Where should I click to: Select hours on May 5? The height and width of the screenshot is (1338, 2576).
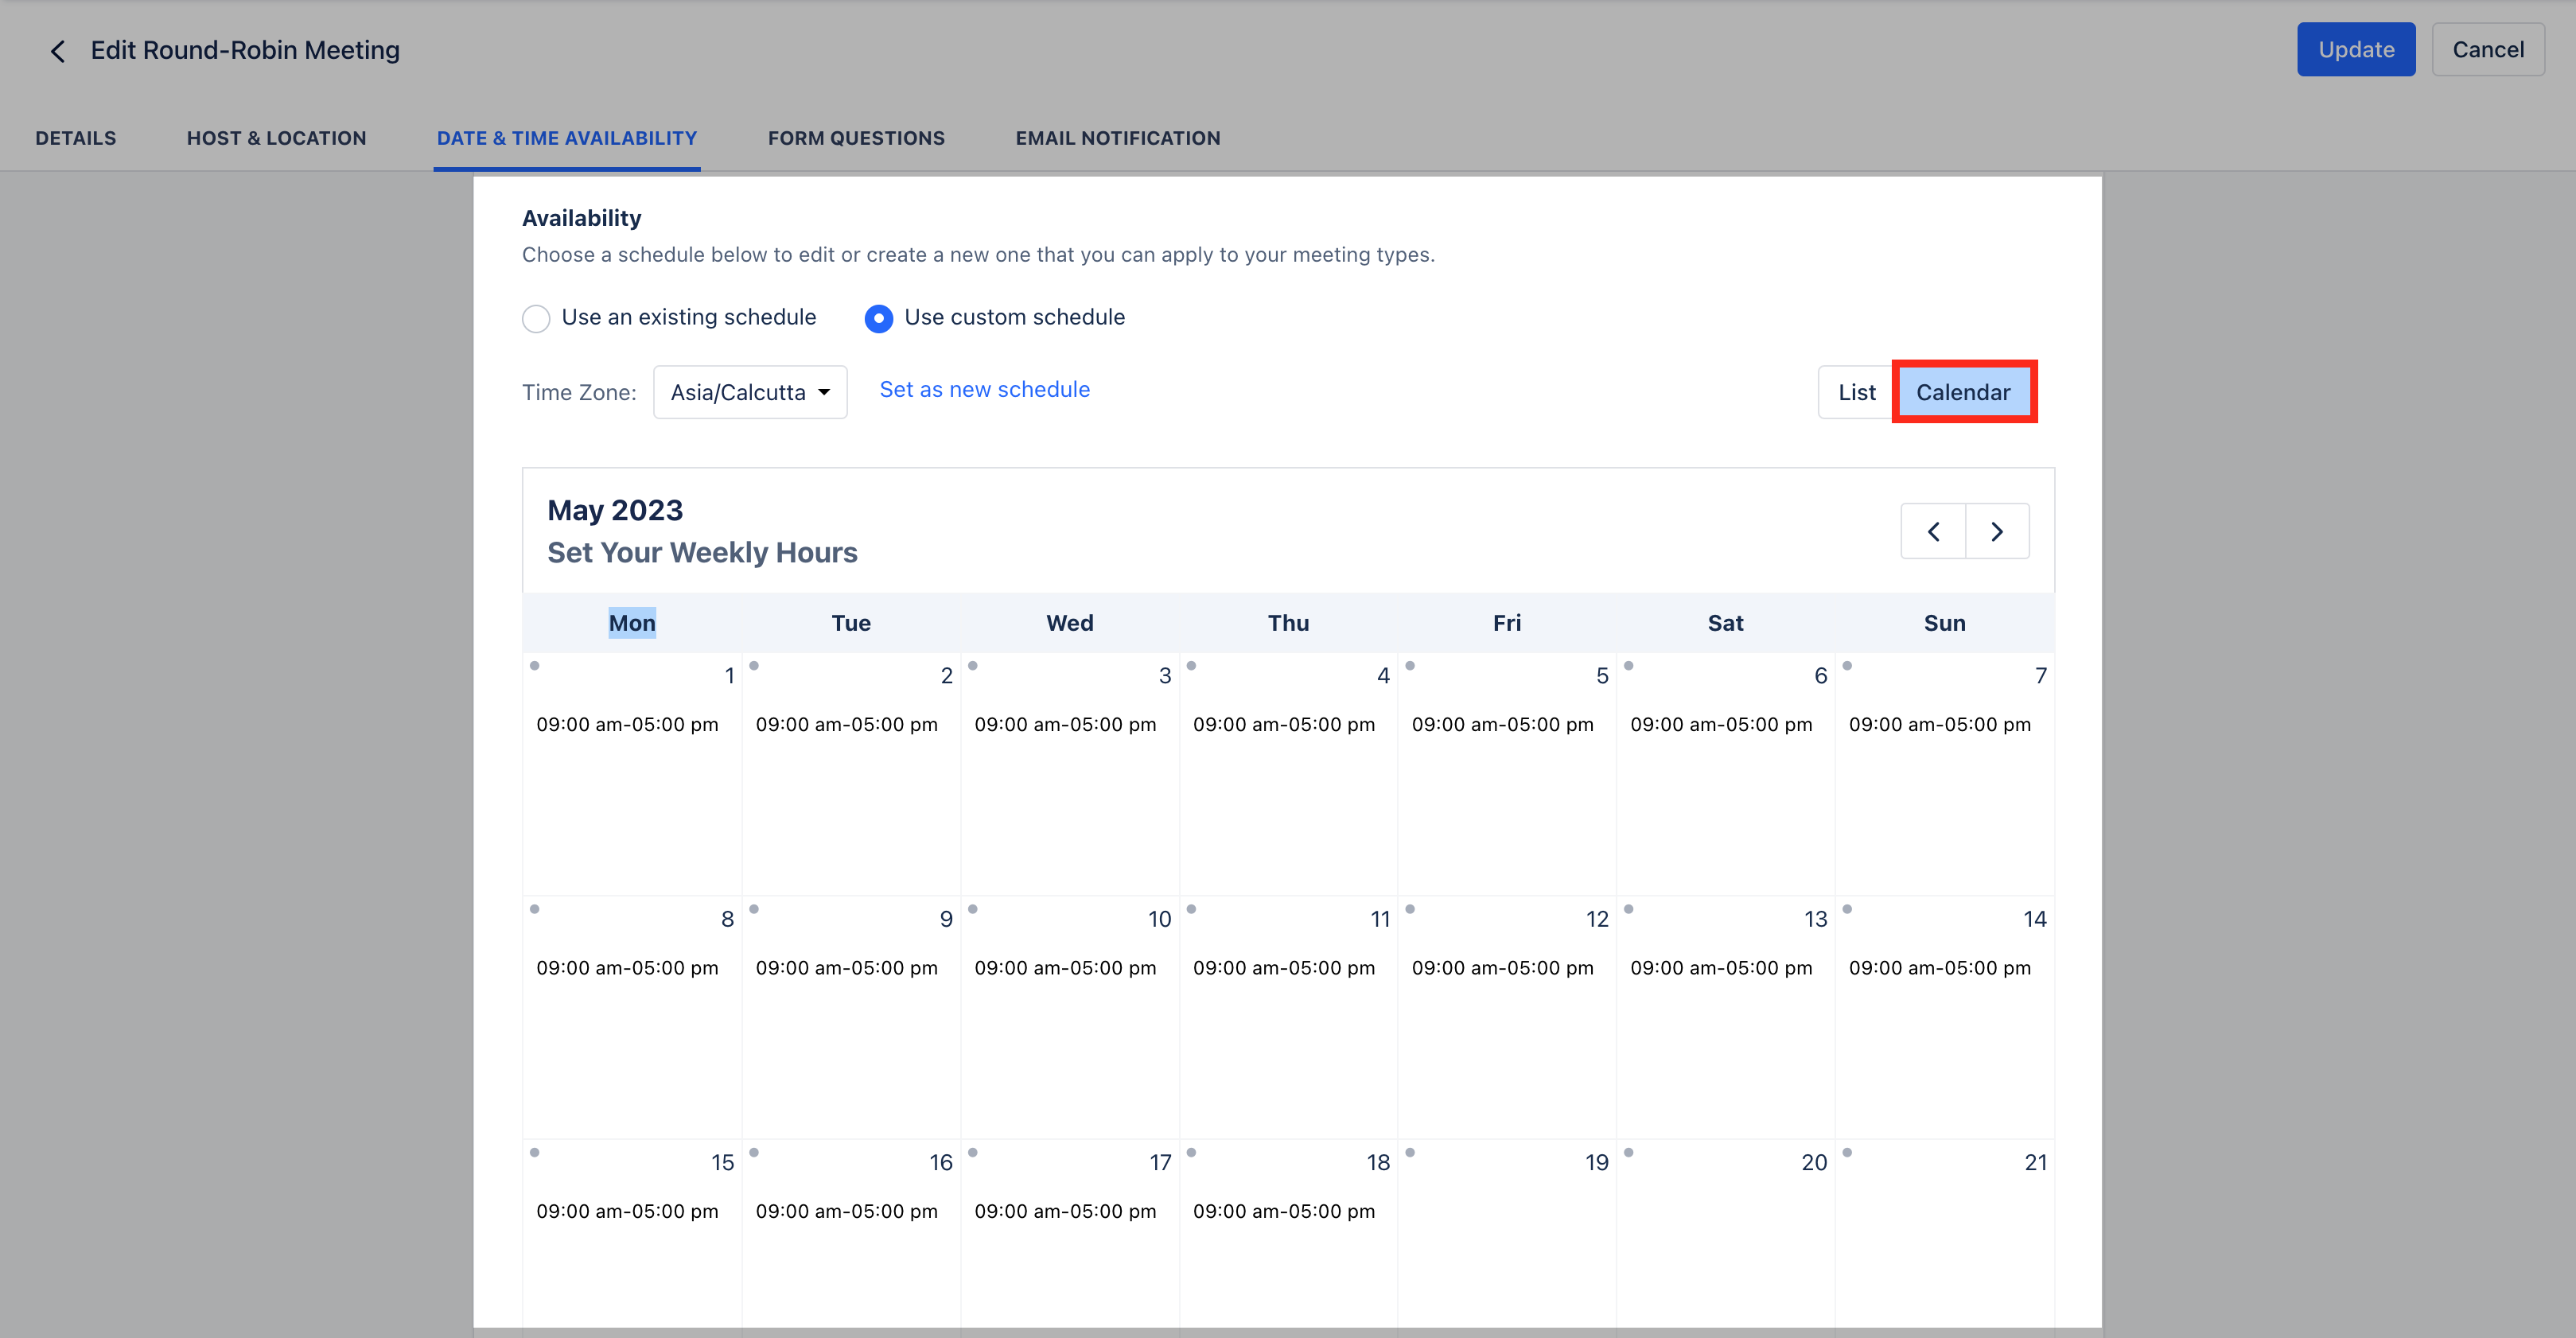(1502, 724)
